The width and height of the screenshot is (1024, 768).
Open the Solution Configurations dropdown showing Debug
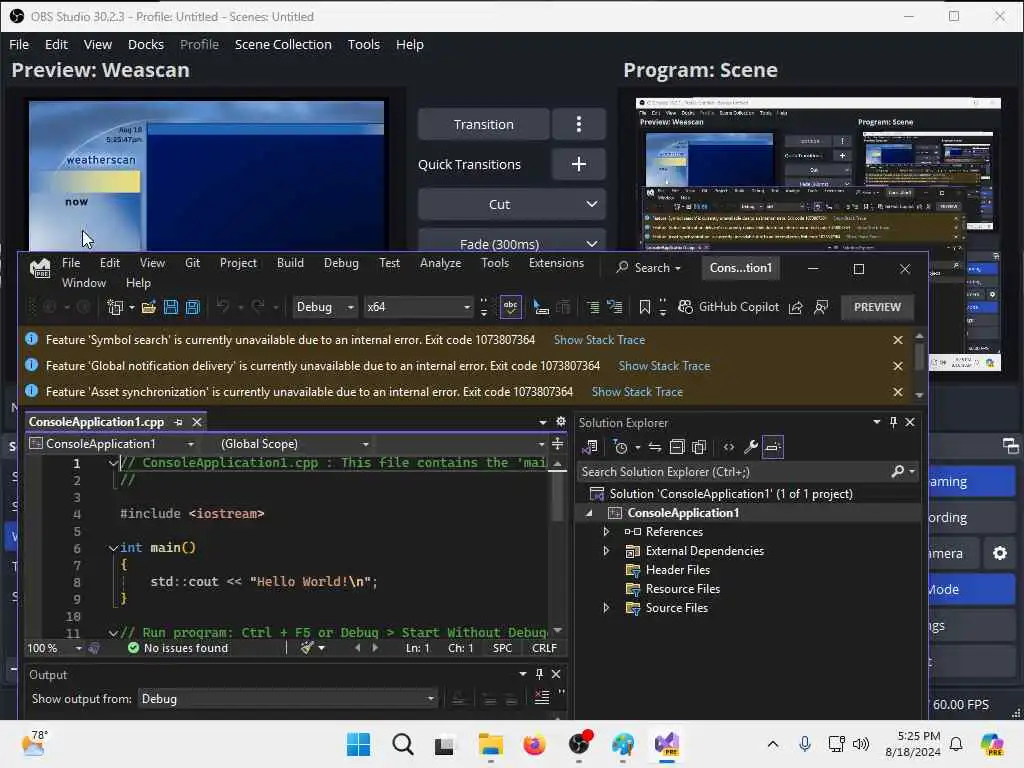(325, 307)
